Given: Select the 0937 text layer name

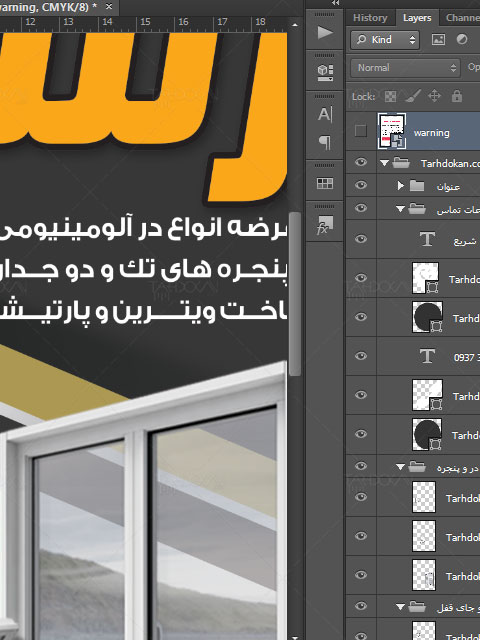Looking at the screenshot, I should click(x=467, y=357).
